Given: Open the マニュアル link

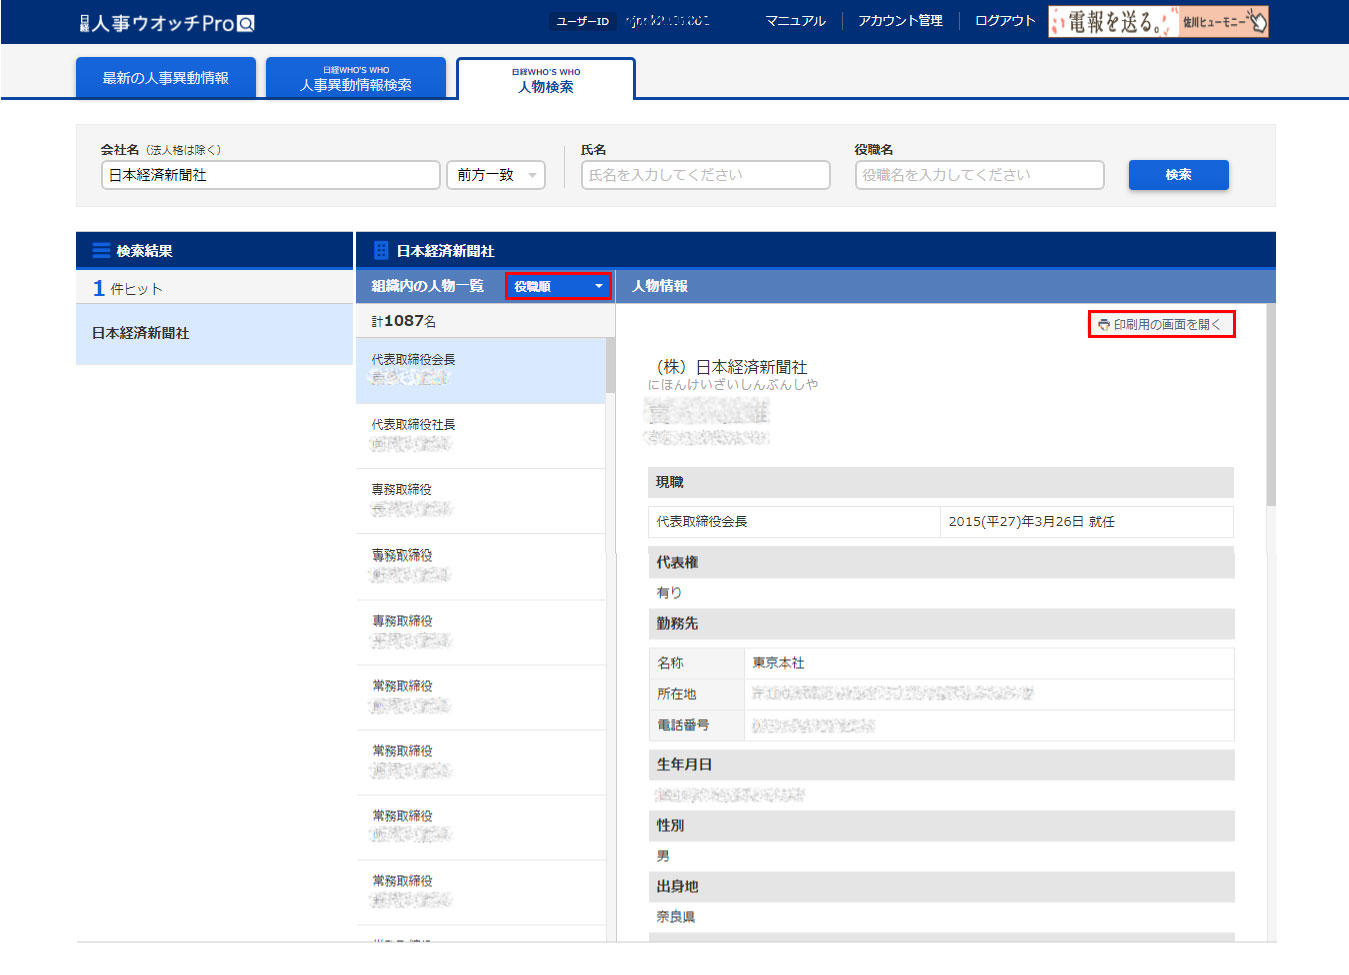Looking at the screenshot, I should 796,21.
